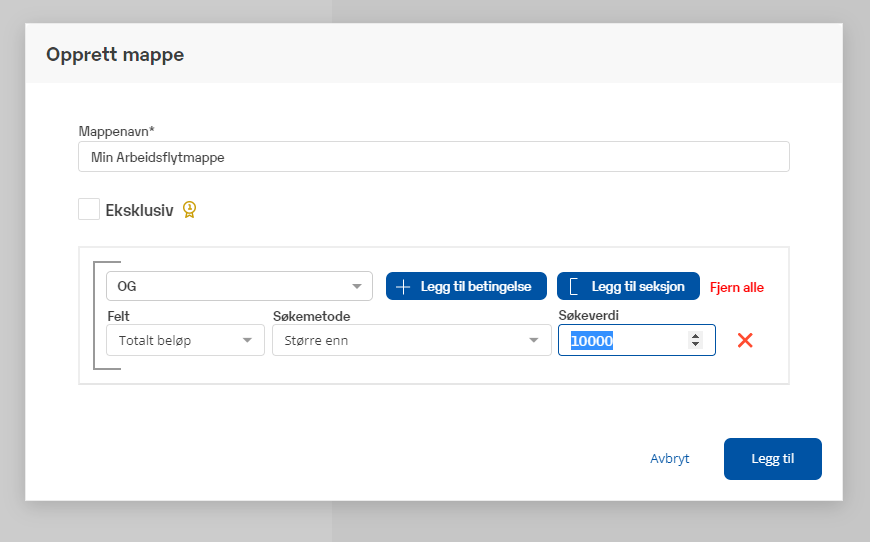Open the OG operator combo box
870x542 pixels.
230,286
